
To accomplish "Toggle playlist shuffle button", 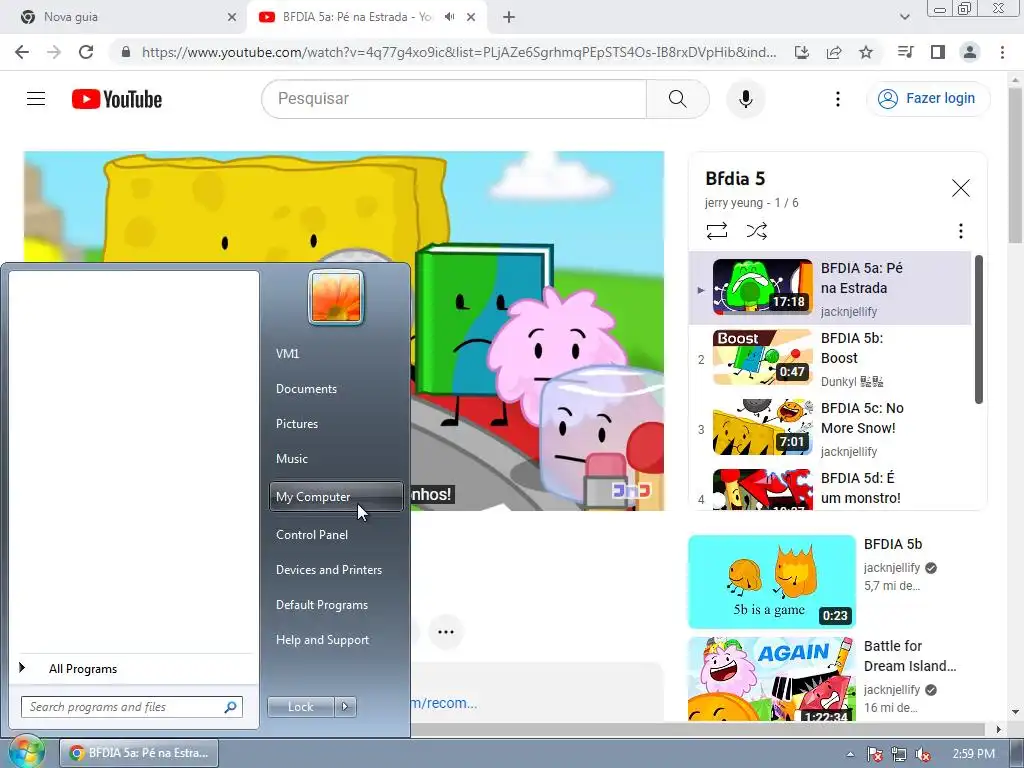I will click(756, 231).
